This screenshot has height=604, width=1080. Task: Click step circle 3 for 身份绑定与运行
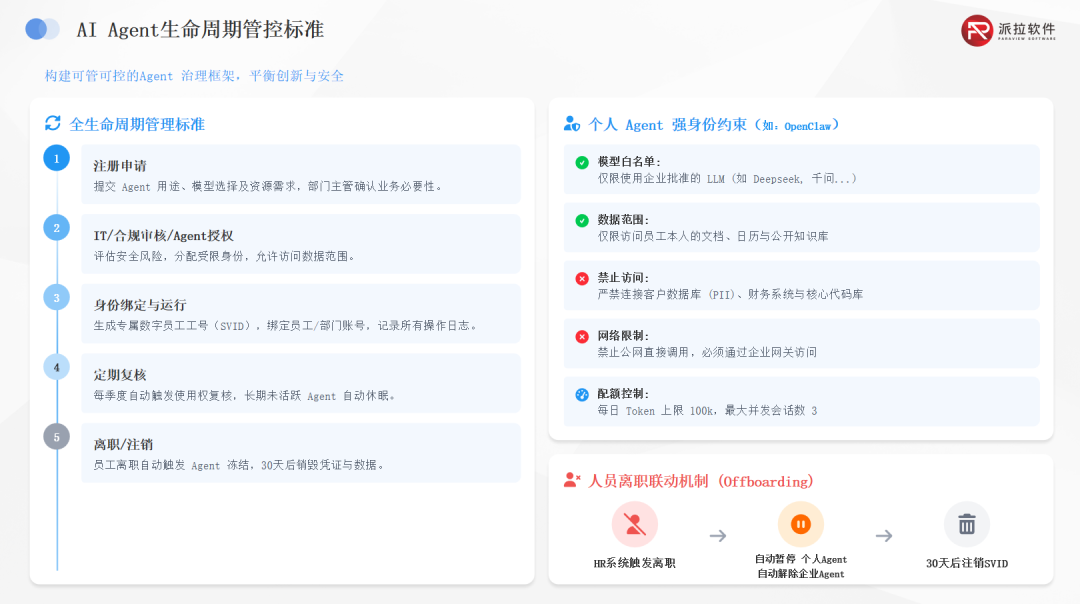pyautogui.click(x=56, y=297)
